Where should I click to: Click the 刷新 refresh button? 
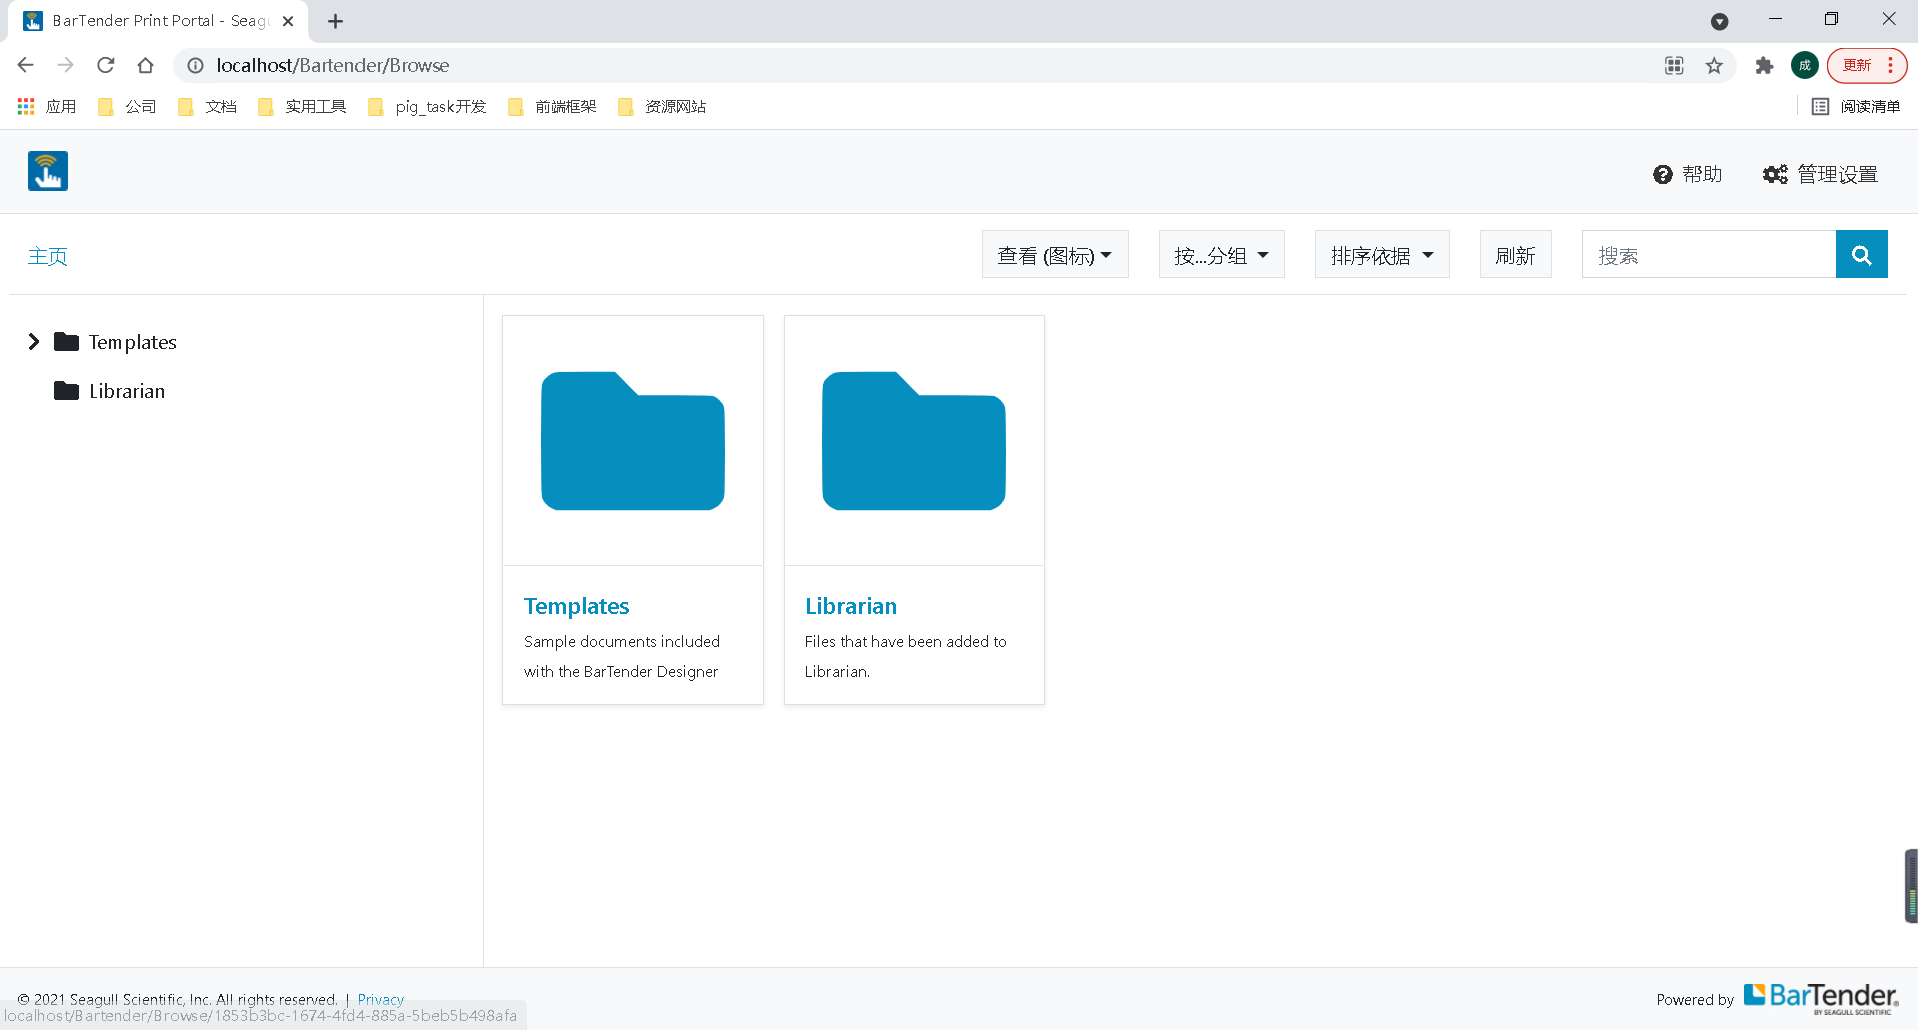coord(1515,255)
